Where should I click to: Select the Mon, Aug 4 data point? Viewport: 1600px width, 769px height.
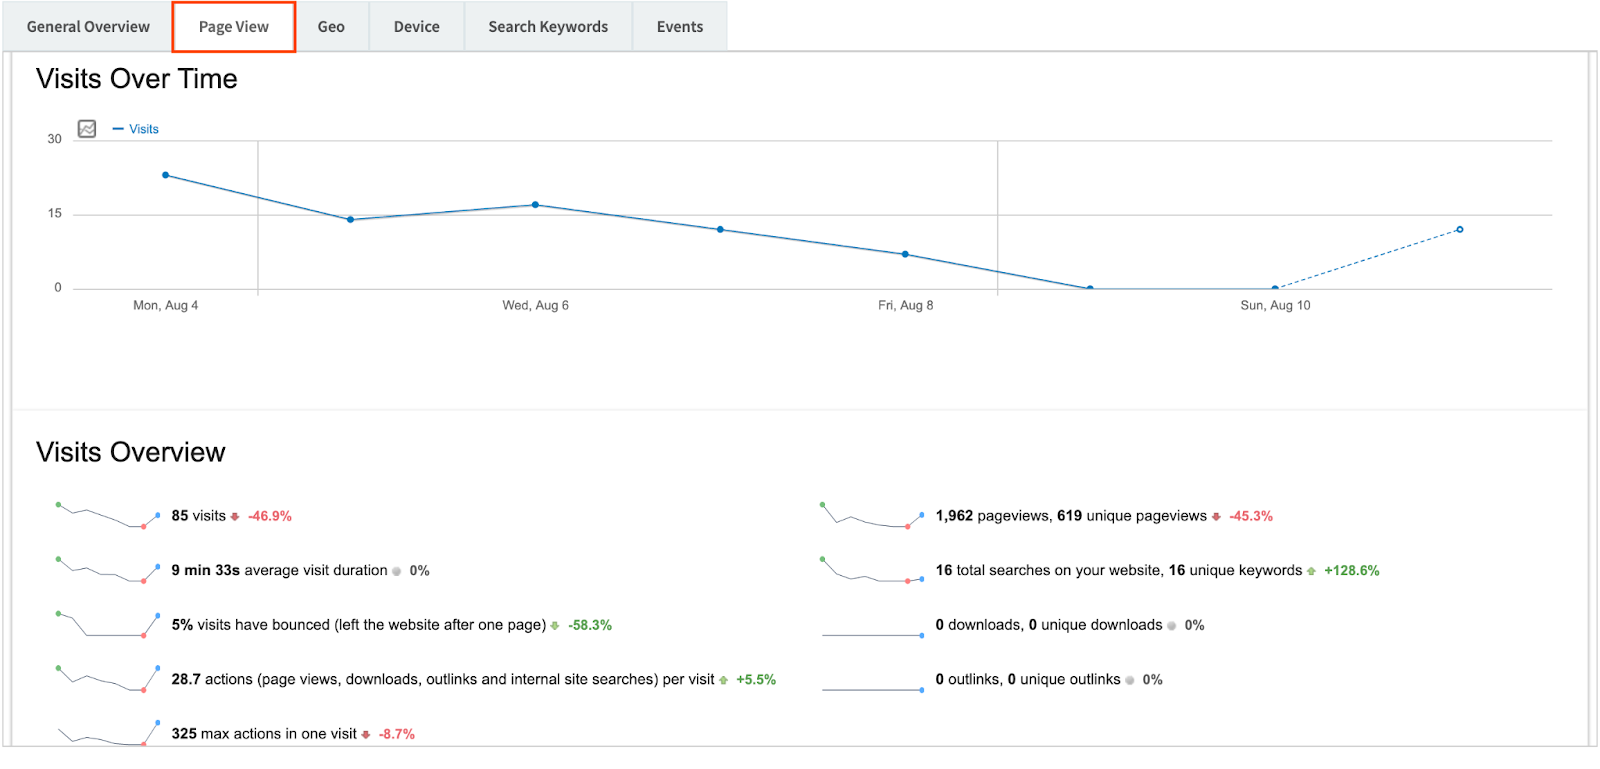tap(166, 175)
